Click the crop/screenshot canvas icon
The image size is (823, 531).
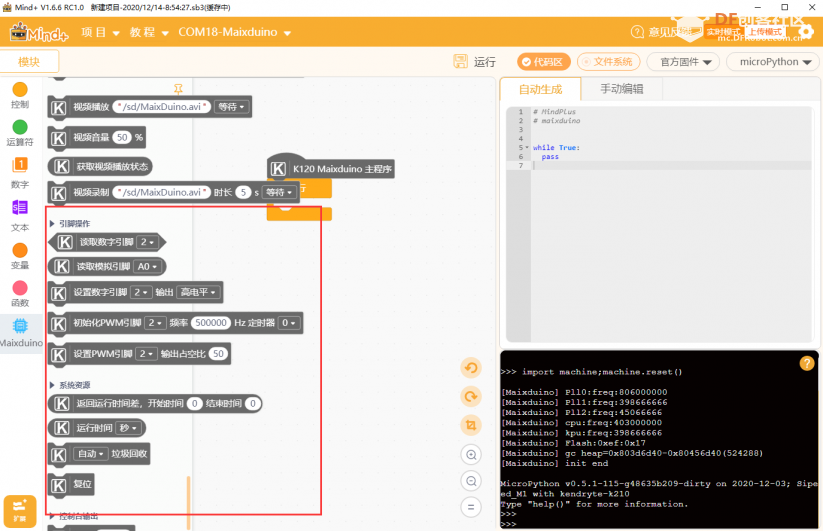(x=471, y=425)
